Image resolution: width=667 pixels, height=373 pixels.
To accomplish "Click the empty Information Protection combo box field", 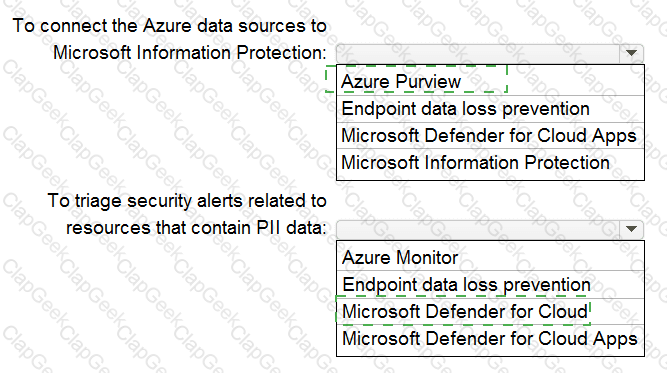I will point(478,53).
